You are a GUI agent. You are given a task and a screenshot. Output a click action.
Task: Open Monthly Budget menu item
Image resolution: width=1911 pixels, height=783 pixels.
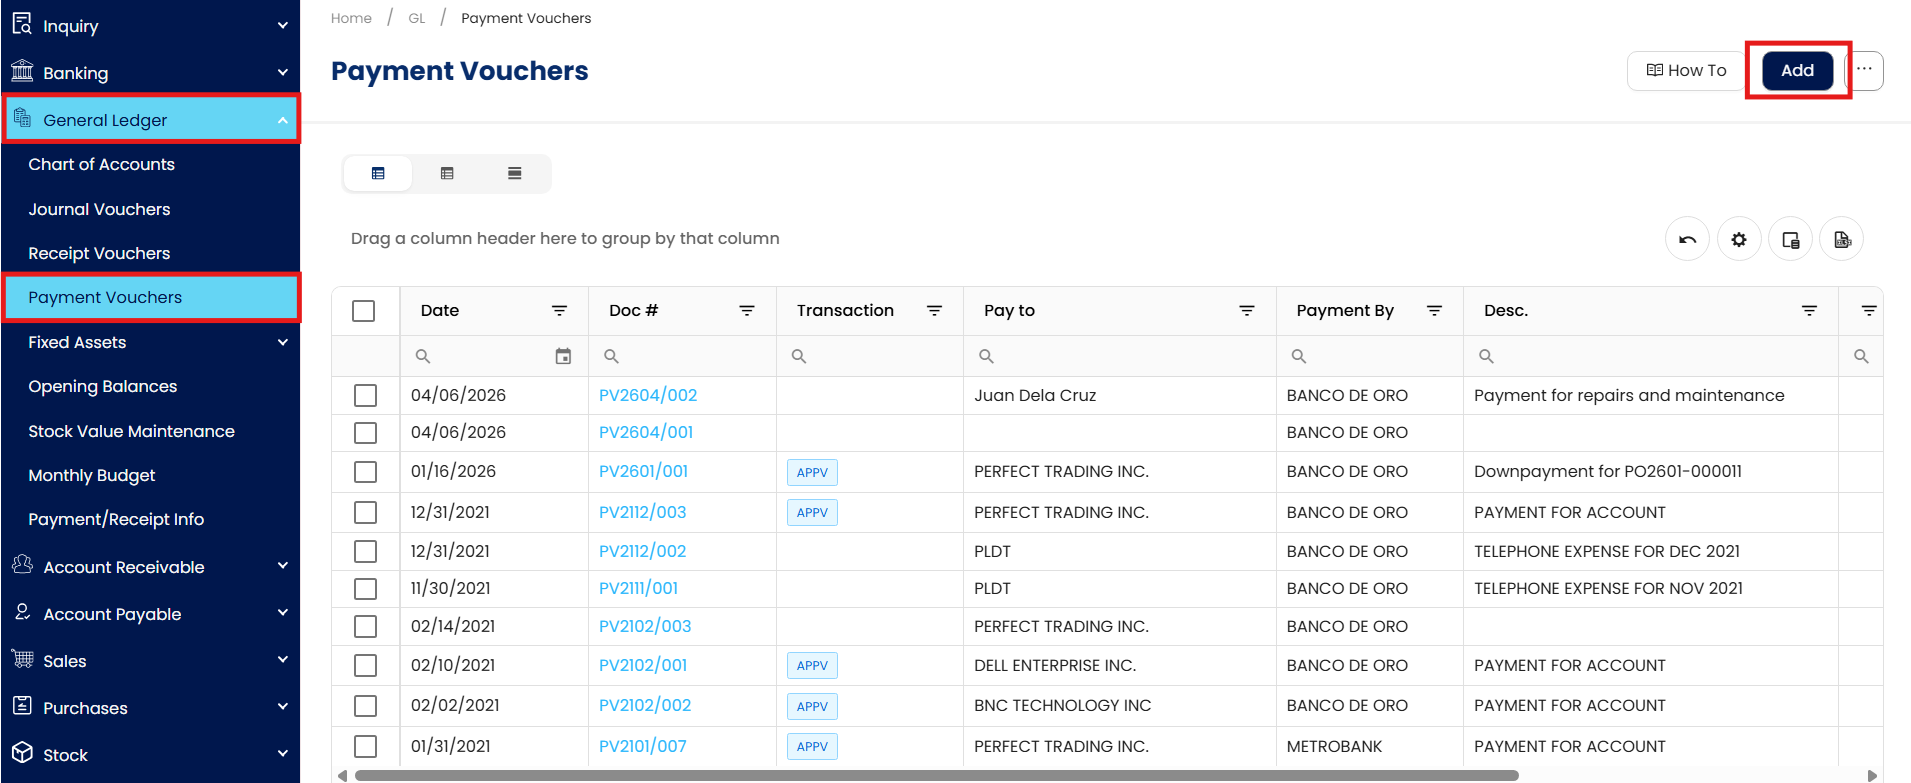(x=92, y=475)
